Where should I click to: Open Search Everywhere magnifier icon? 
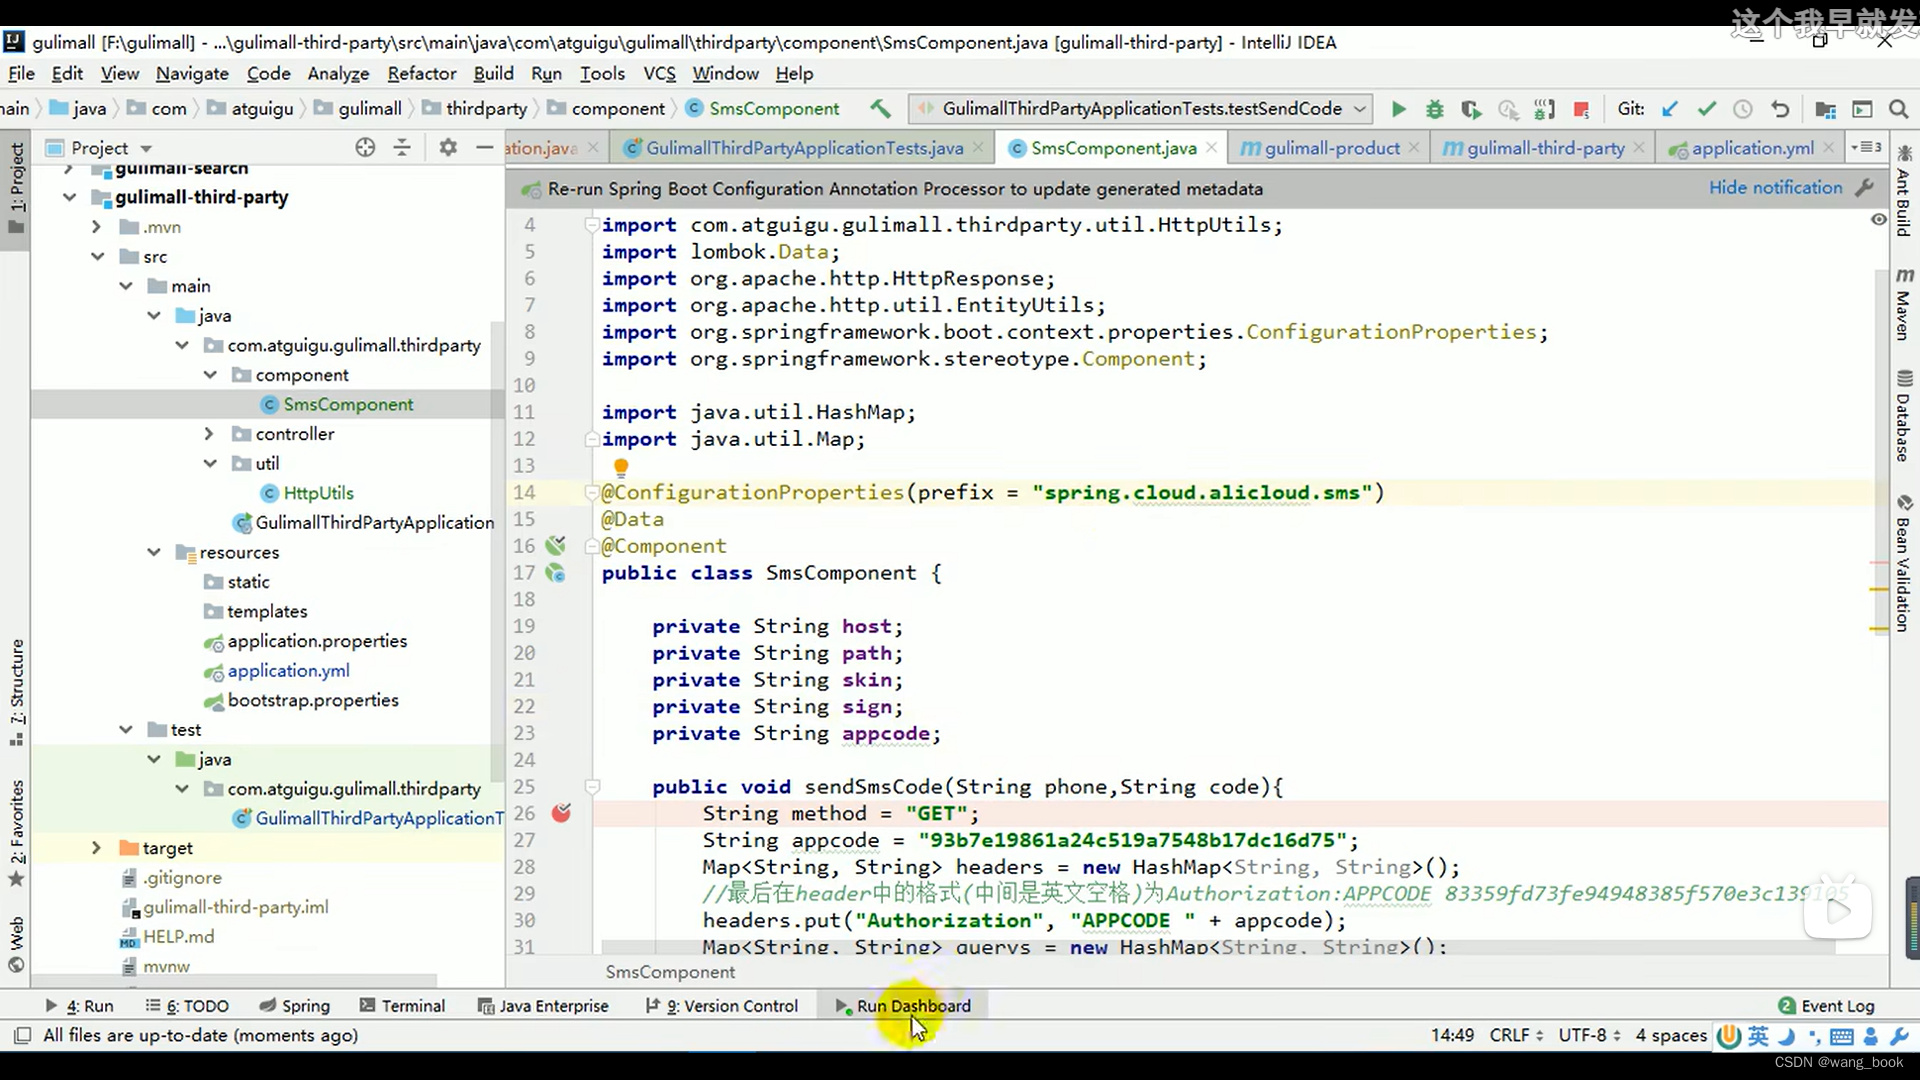1898,109
